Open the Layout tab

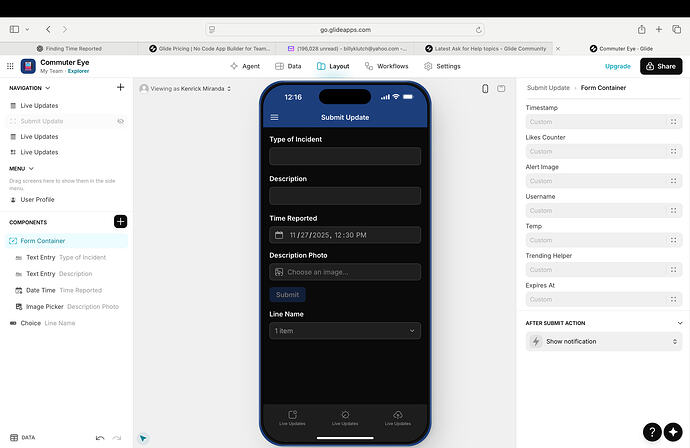[333, 66]
